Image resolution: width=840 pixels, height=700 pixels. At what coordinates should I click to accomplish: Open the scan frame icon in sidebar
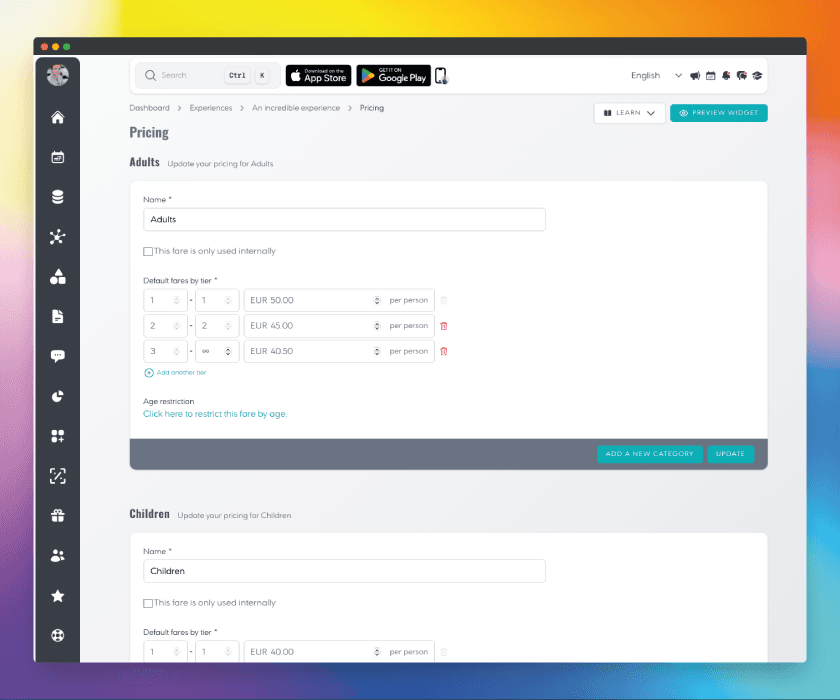(x=57, y=476)
